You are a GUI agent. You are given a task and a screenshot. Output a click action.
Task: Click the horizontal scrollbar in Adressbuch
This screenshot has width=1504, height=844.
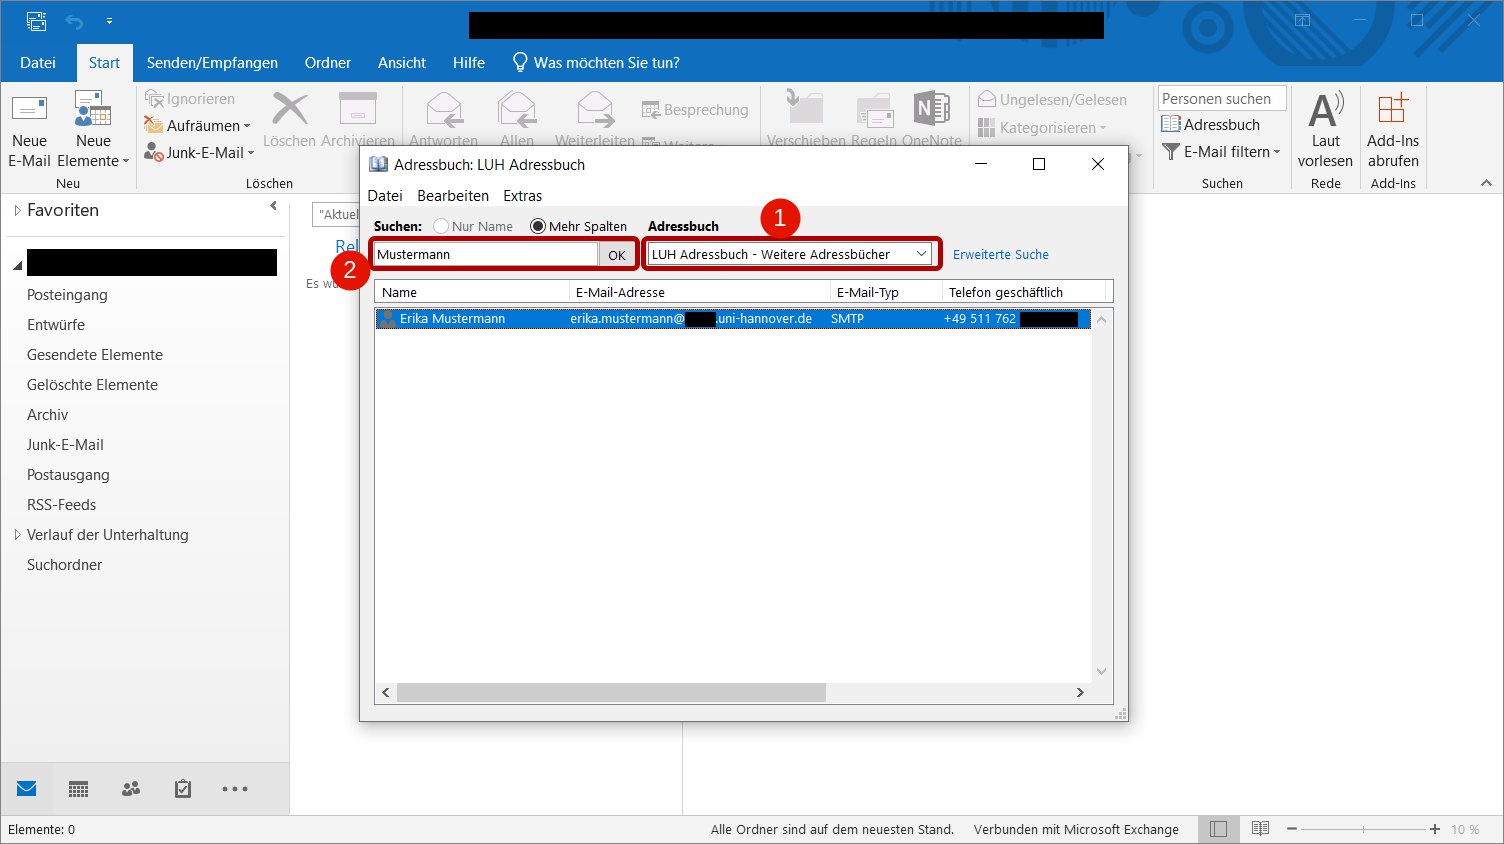[x=611, y=692]
